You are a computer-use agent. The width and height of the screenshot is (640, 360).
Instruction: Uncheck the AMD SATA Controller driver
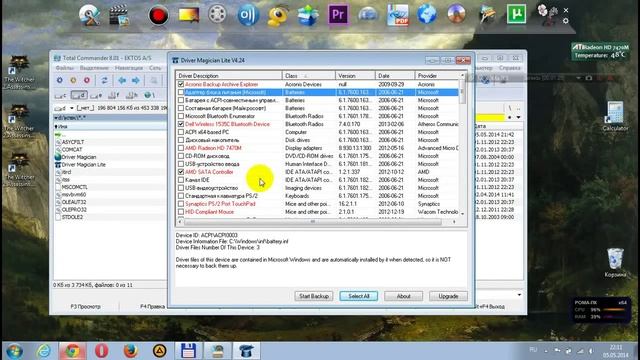pyautogui.click(x=181, y=172)
